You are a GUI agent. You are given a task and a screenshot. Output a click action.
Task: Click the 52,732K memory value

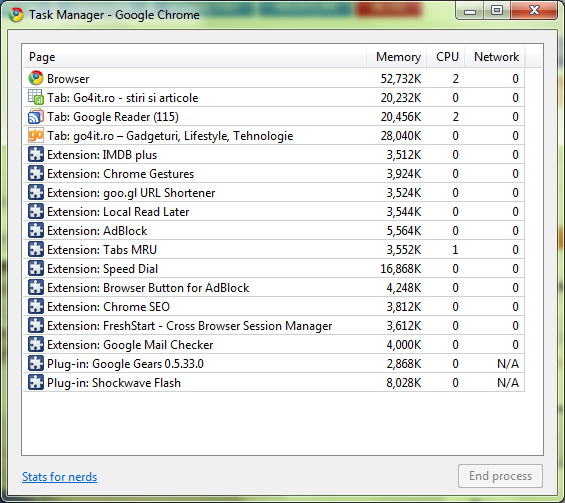[x=401, y=79]
